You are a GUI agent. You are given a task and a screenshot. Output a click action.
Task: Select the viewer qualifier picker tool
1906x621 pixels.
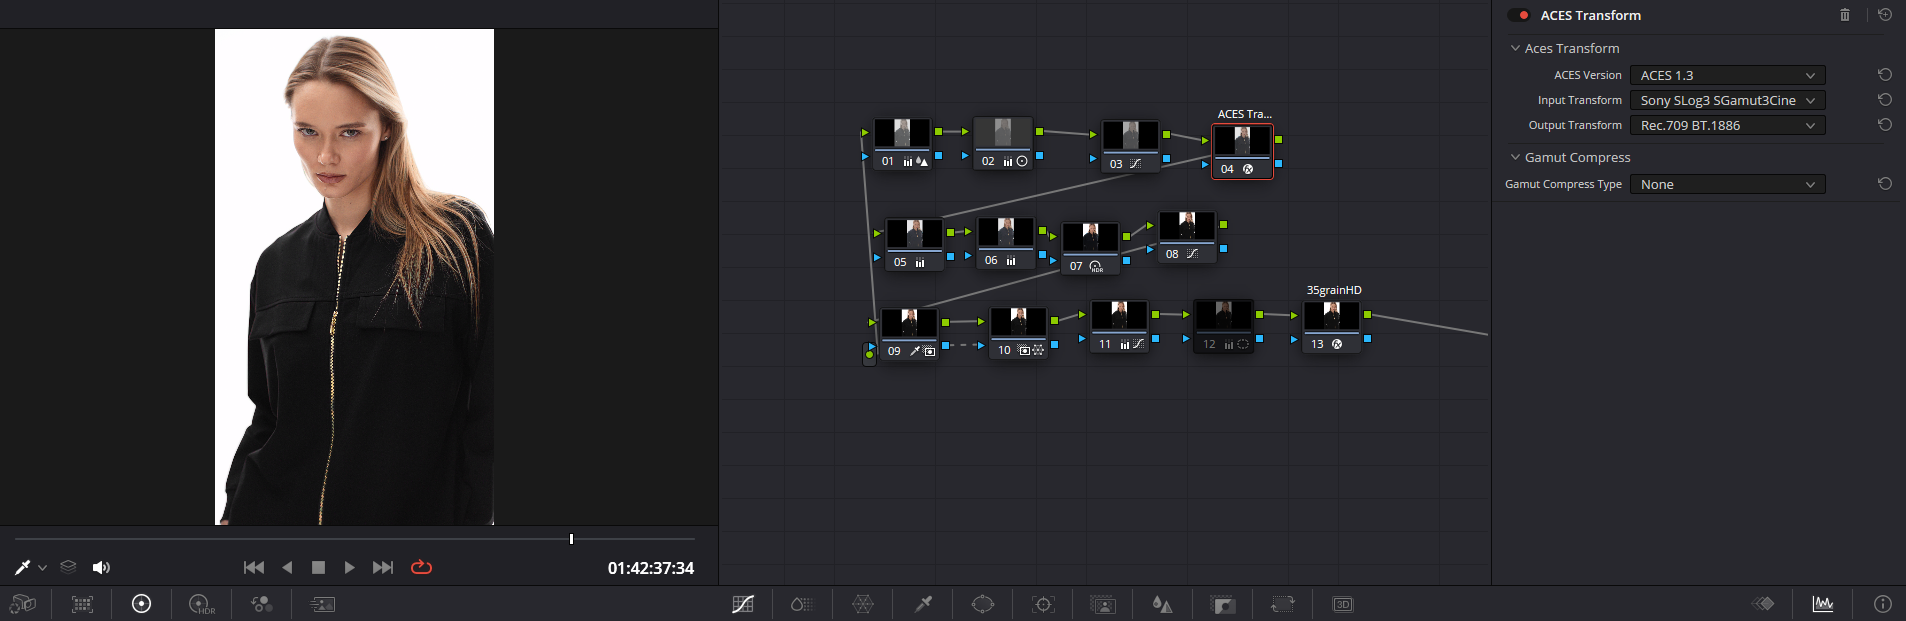tap(22, 567)
